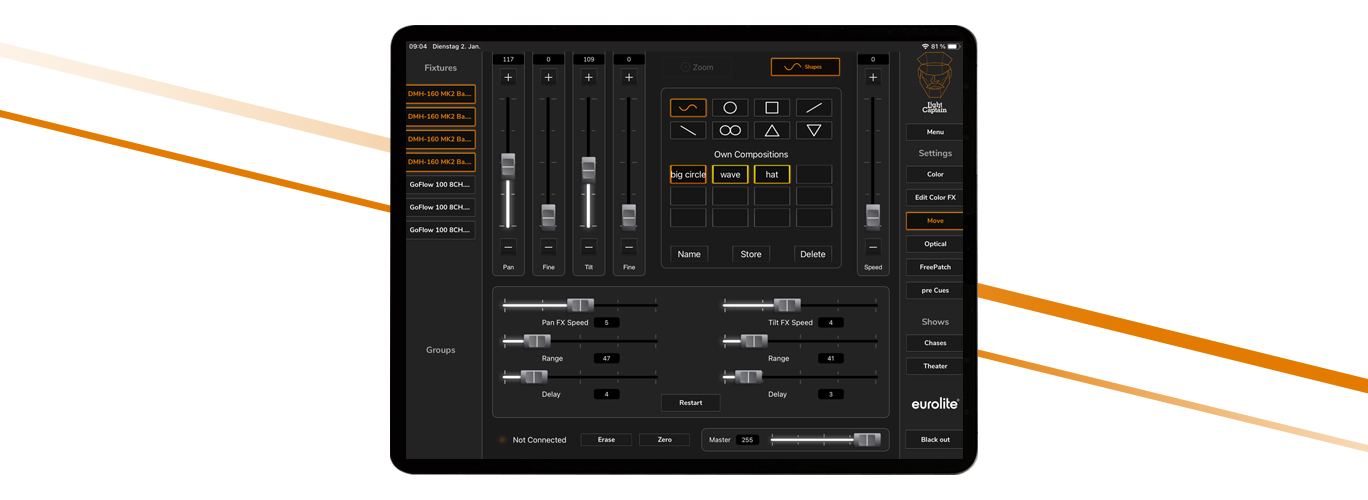Open the Menu in the sidebar

935,132
